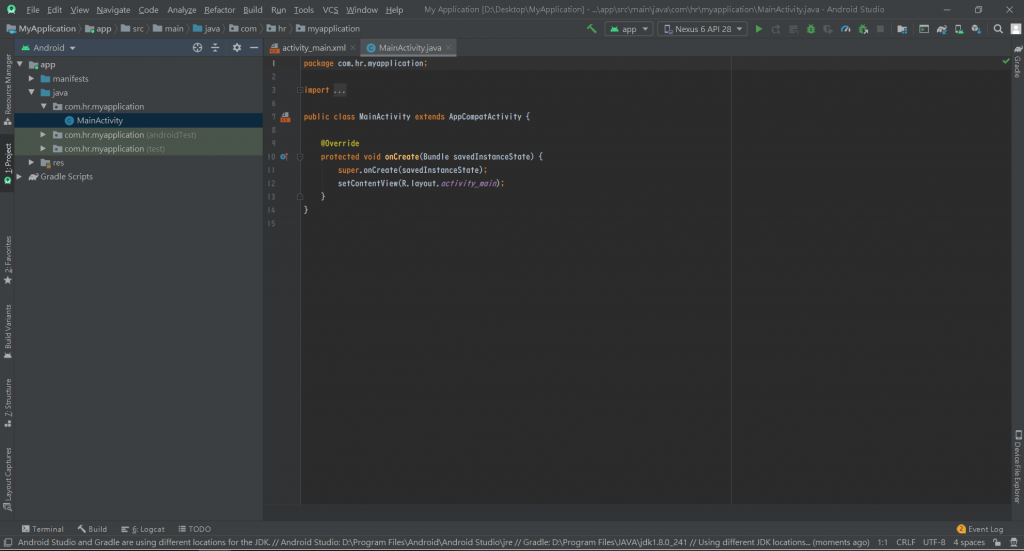The height and width of the screenshot is (551, 1024).
Task: Open Project panel gear settings
Action: pos(237,47)
